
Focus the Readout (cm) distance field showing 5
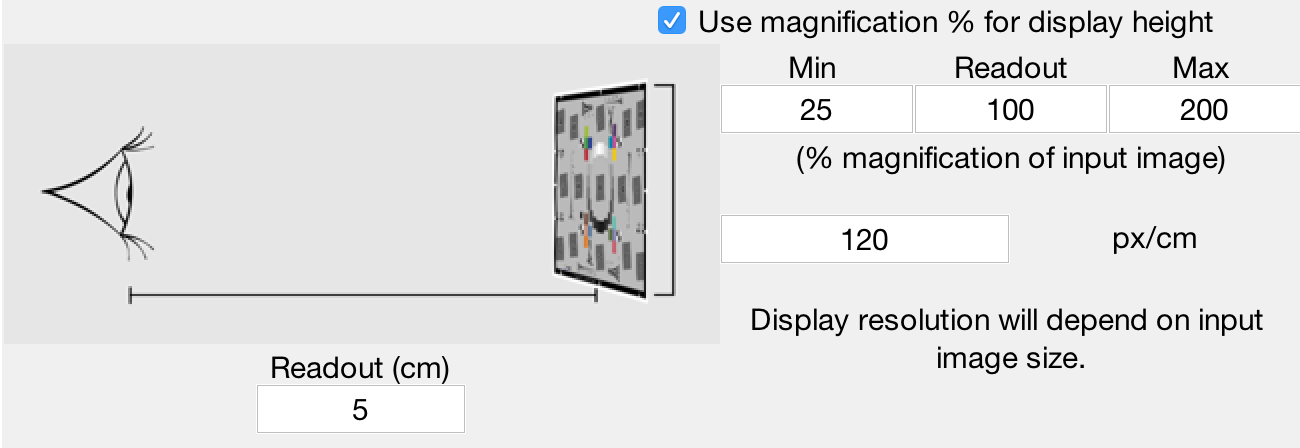tap(361, 409)
